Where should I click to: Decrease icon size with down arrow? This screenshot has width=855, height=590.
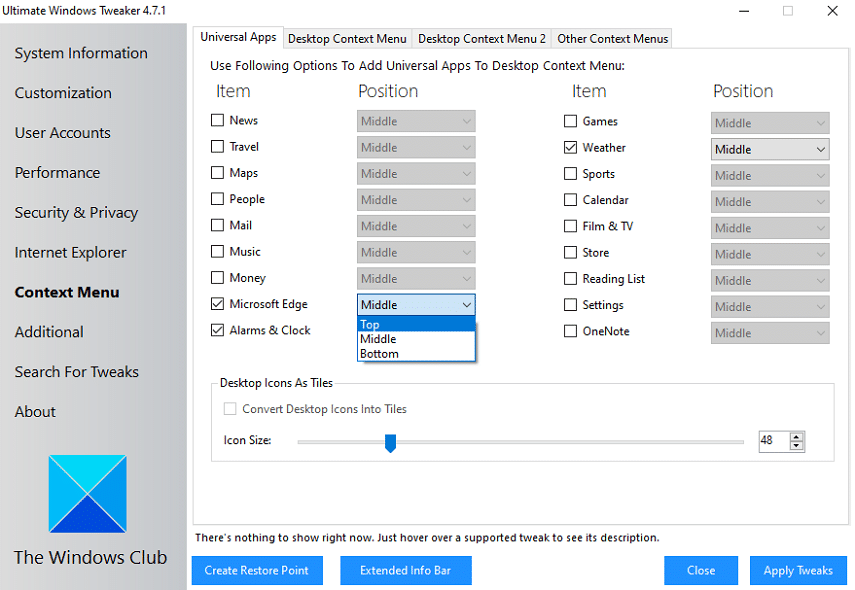(x=797, y=445)
